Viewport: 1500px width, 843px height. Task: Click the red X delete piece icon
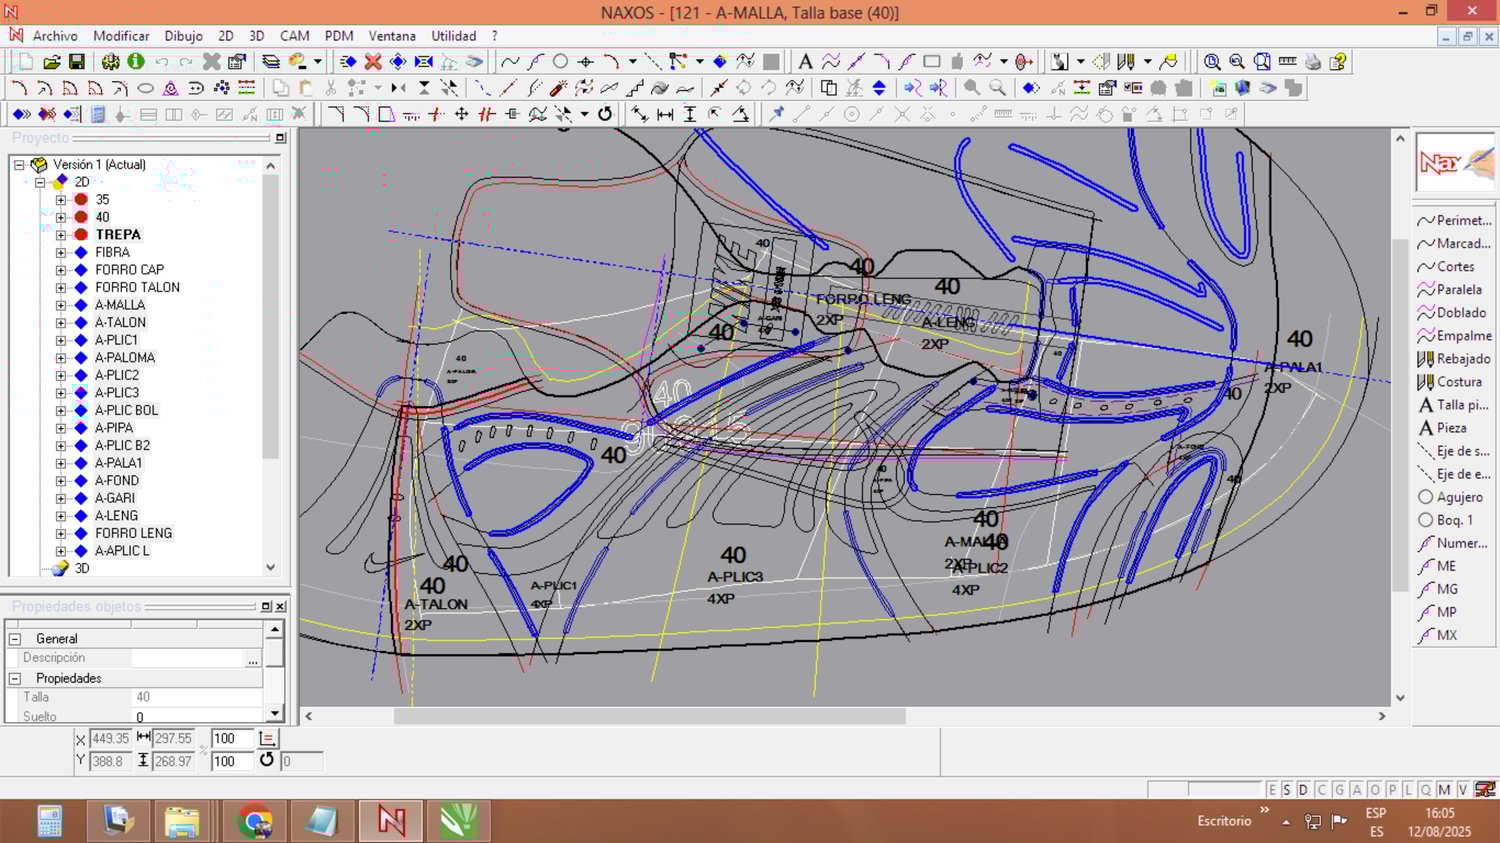pos(373,62)
